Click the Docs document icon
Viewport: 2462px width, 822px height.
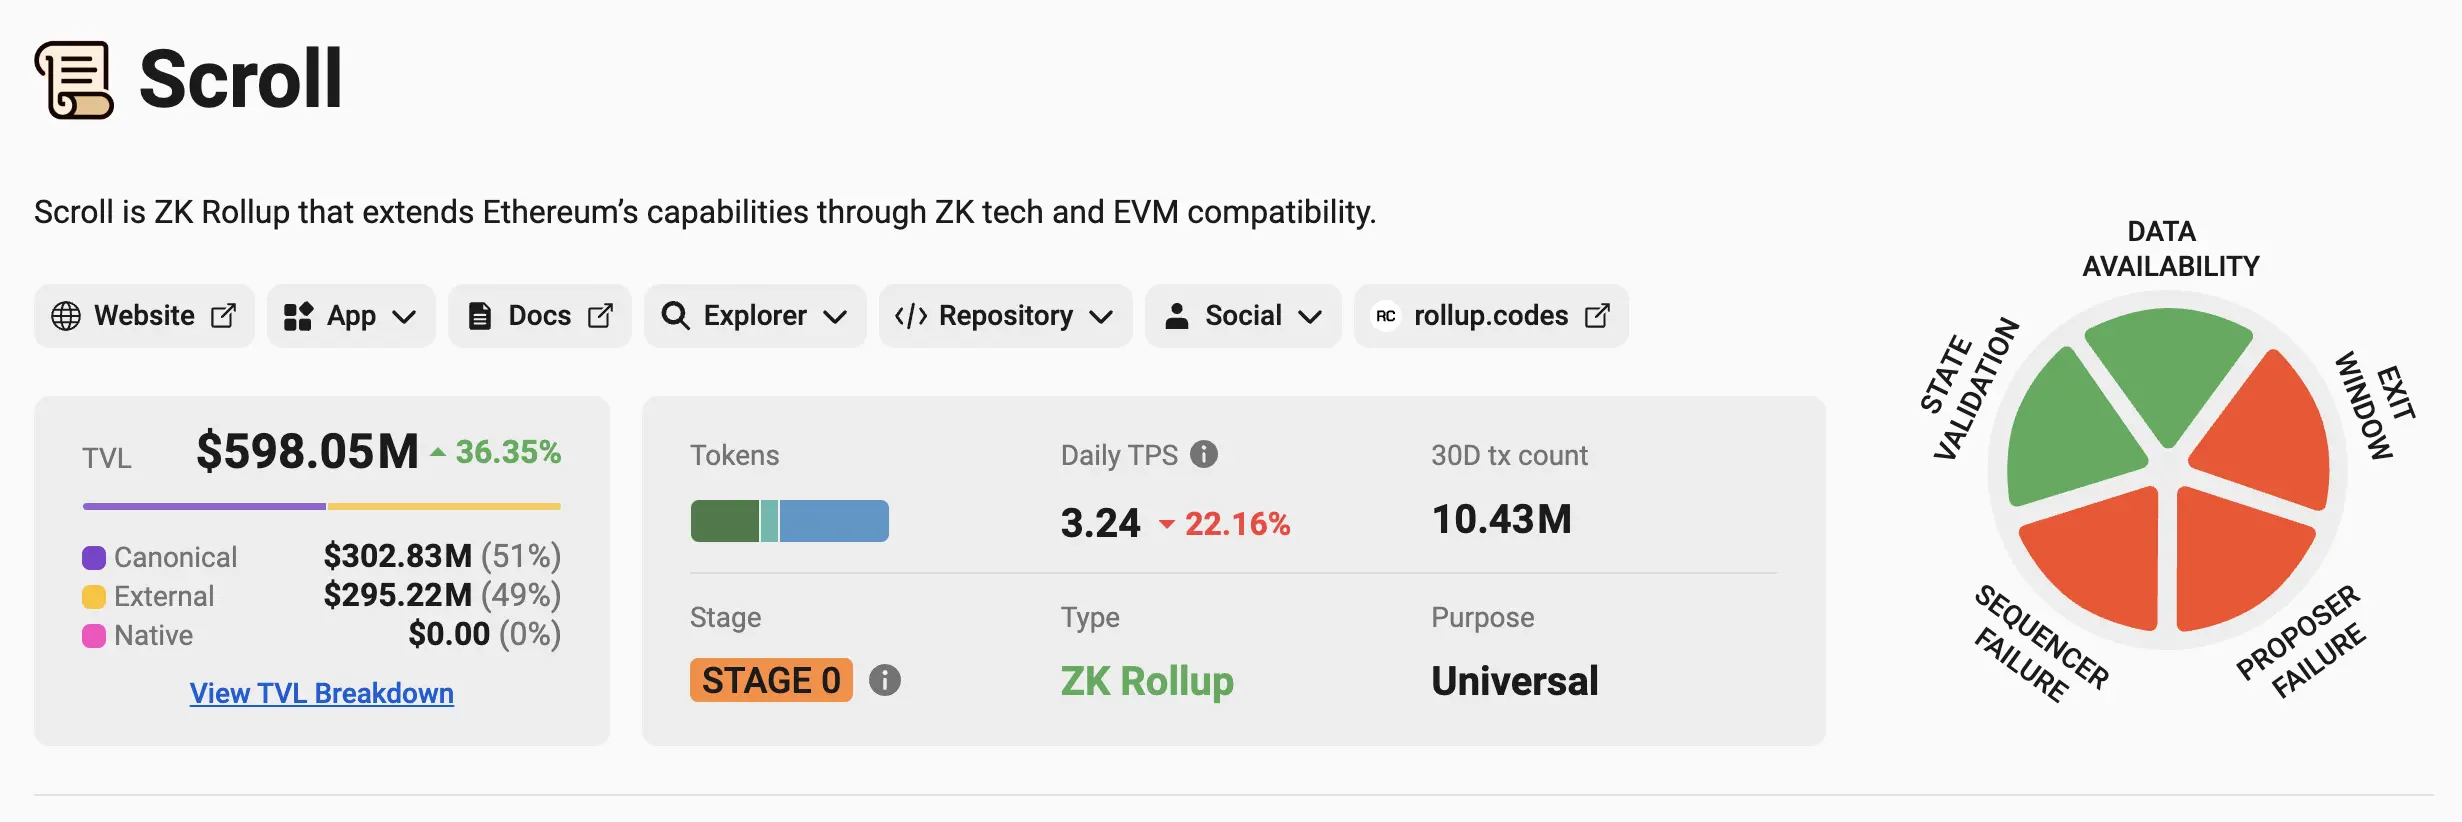(480, 316)
